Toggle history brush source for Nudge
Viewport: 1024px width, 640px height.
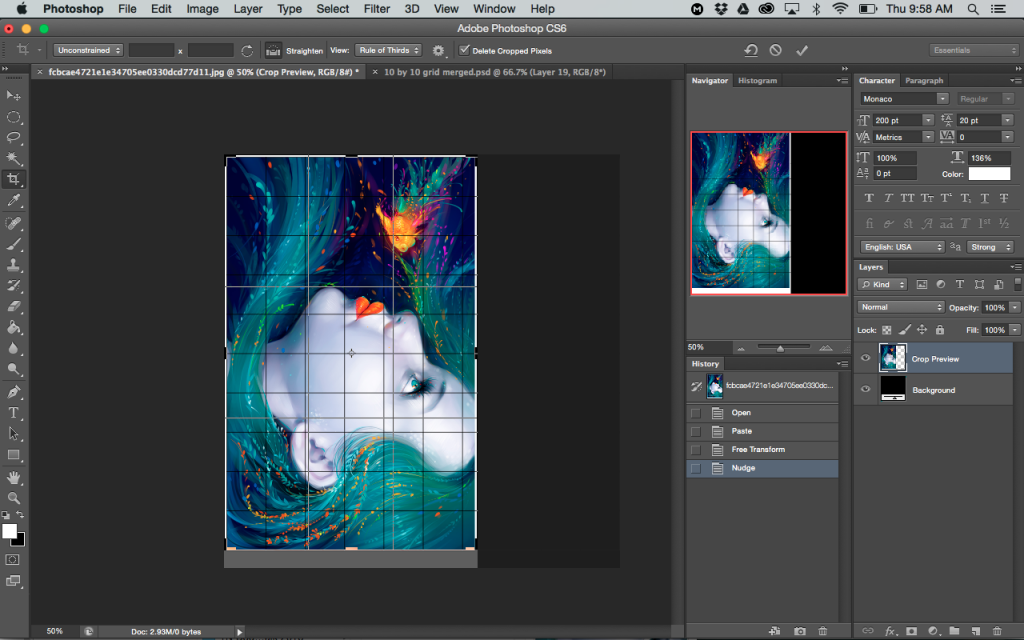click(x=696, y=468)
